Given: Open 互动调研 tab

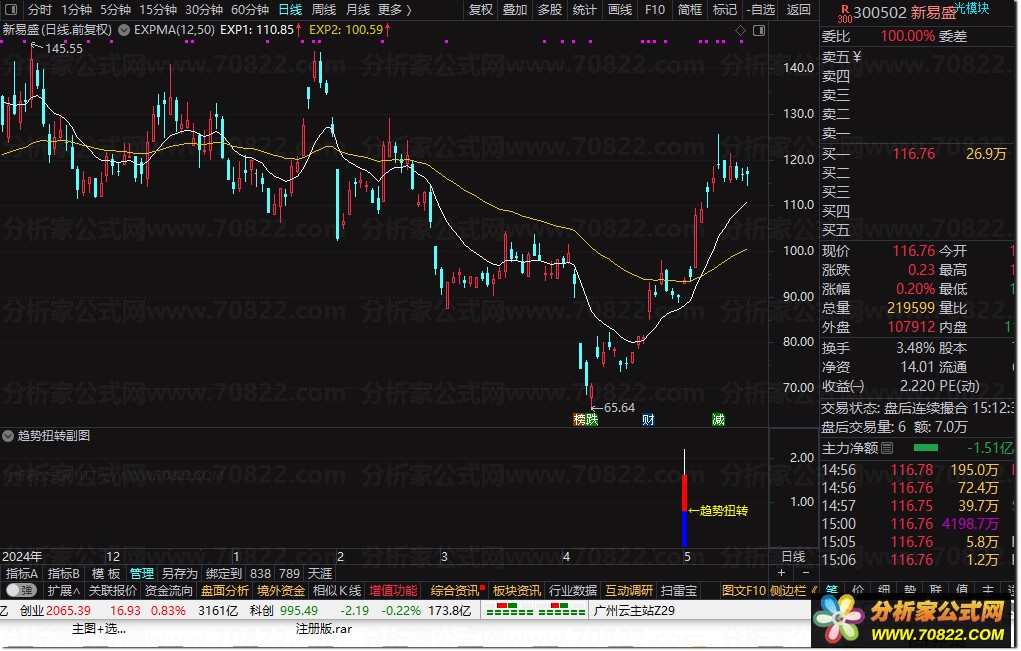Looking at the screenshot, I should pos(628,590).
